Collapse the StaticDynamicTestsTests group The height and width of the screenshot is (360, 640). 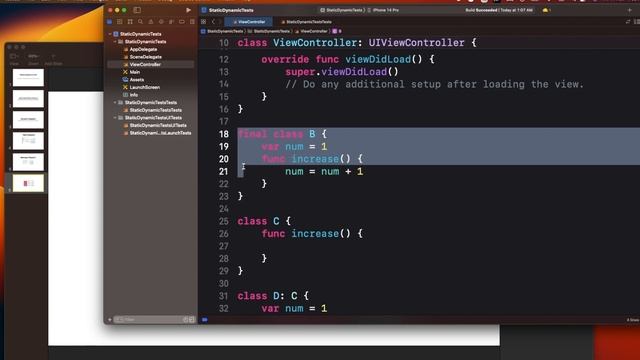(x=115, y=102)
